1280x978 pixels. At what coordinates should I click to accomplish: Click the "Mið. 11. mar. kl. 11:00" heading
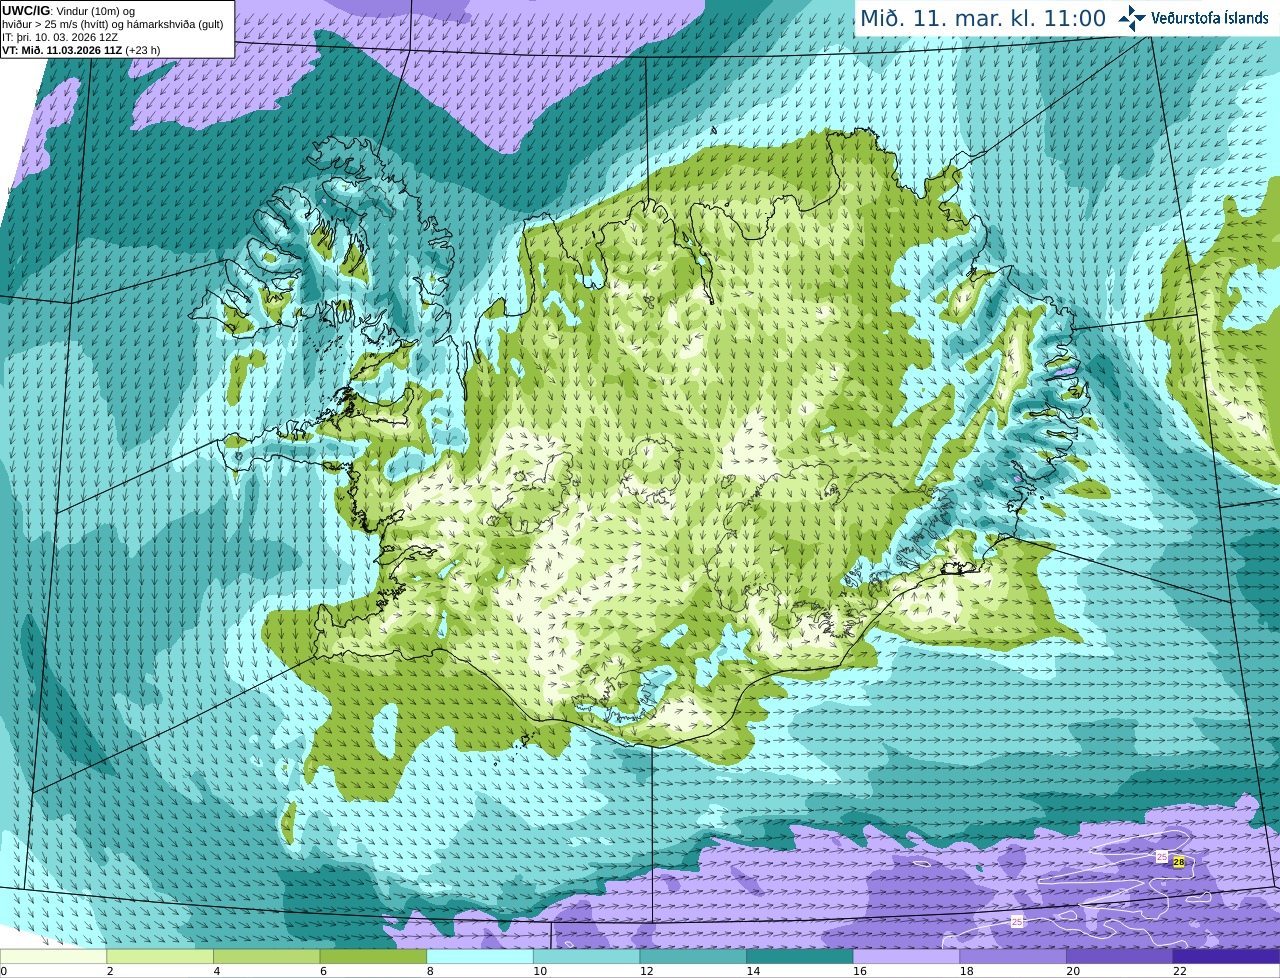[x=983, y=18]
